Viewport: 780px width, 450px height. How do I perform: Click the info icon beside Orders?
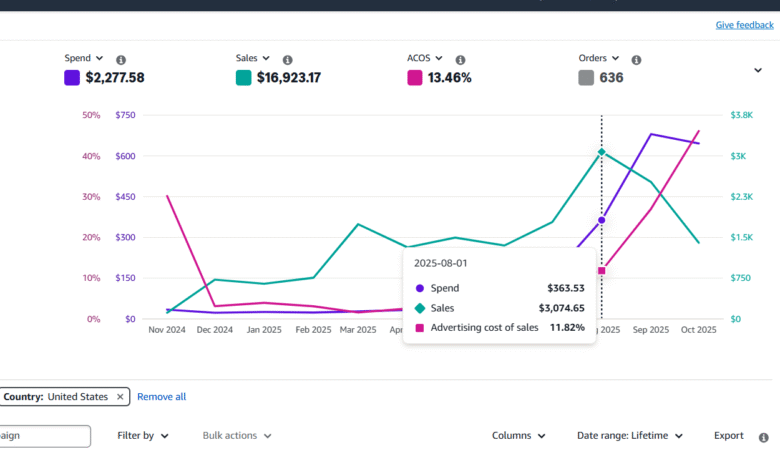click(x=637, y=60)
